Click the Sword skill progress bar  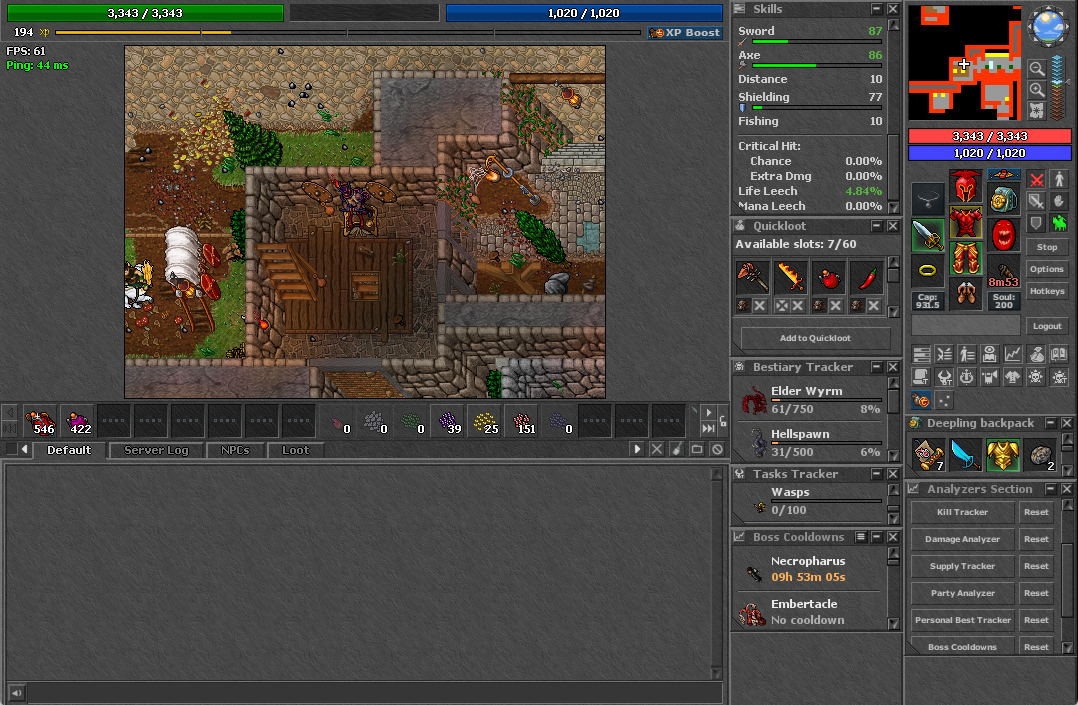click(817, 42)
